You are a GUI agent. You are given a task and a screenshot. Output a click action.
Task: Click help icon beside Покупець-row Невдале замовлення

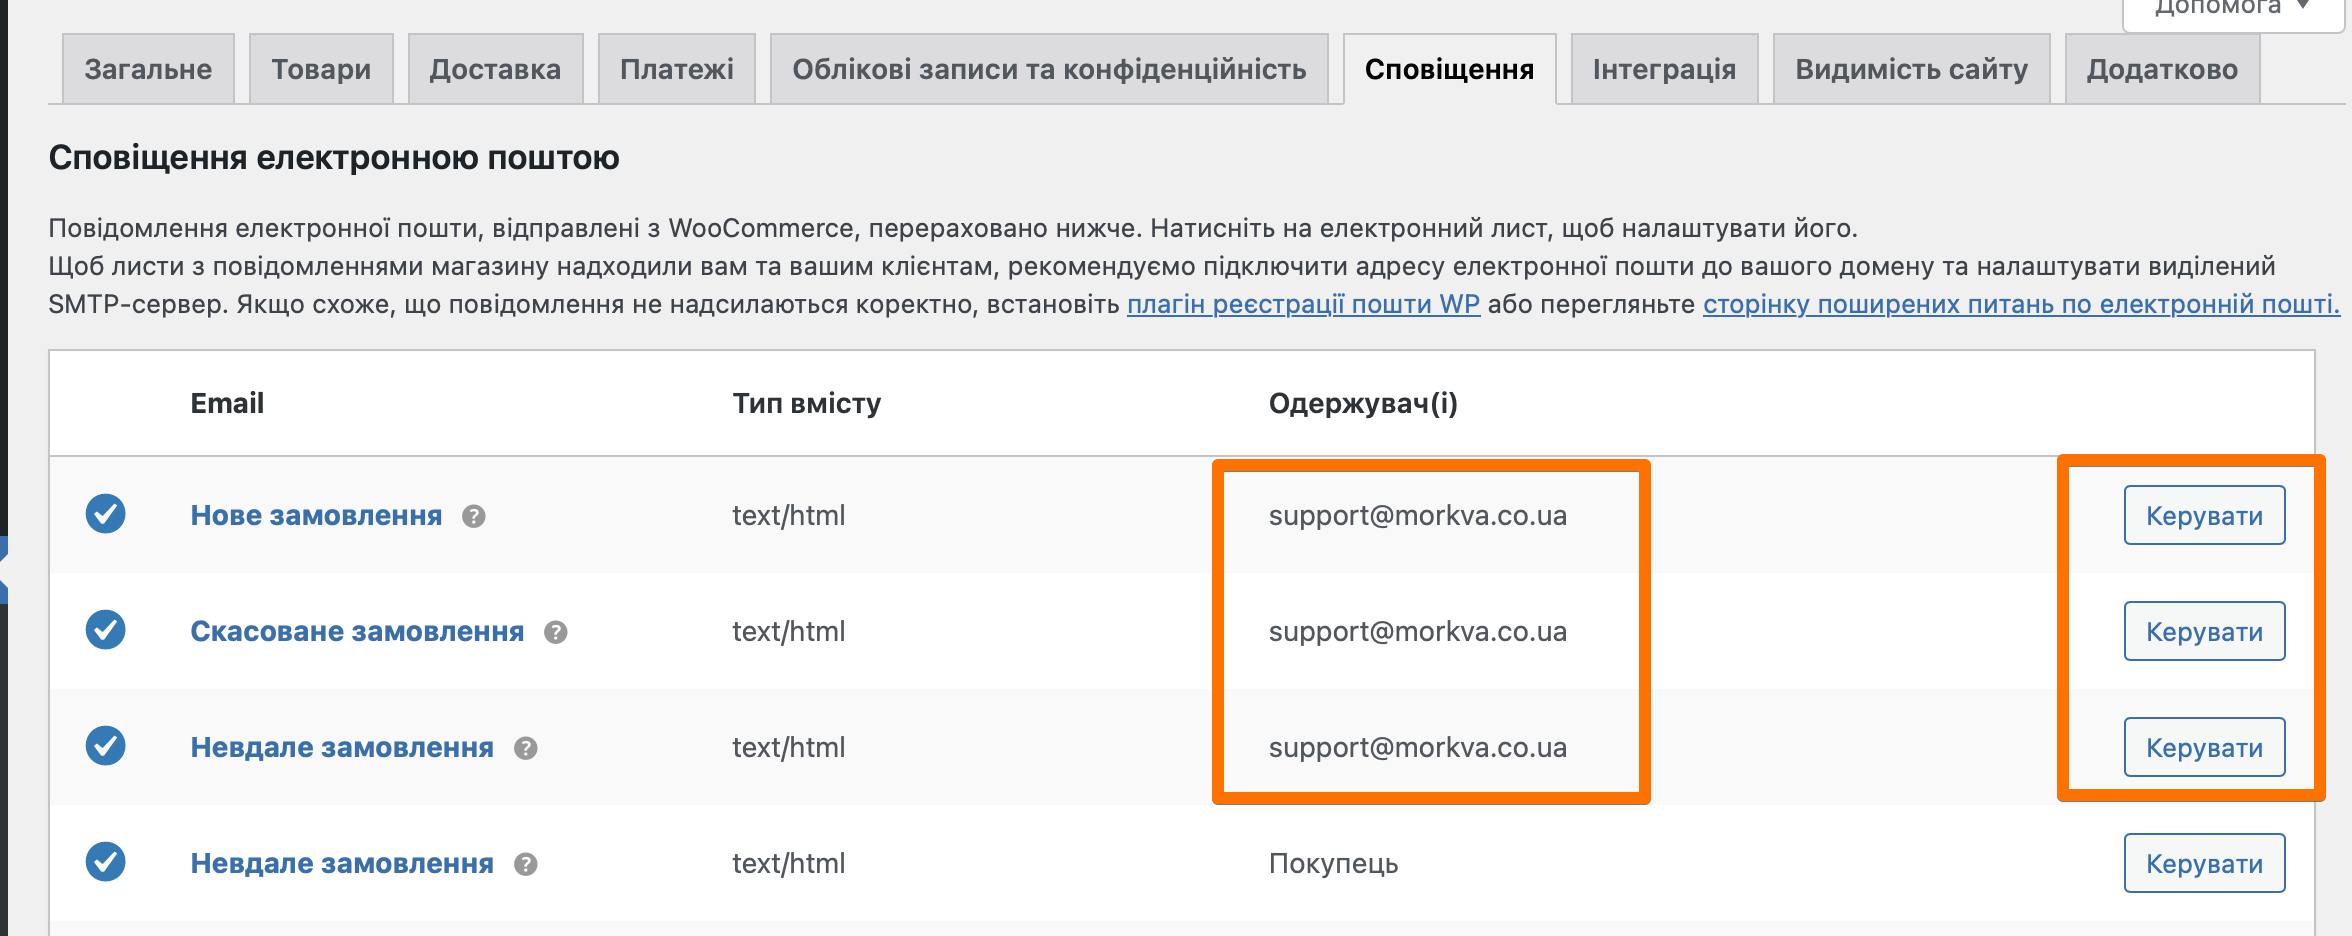525,864
